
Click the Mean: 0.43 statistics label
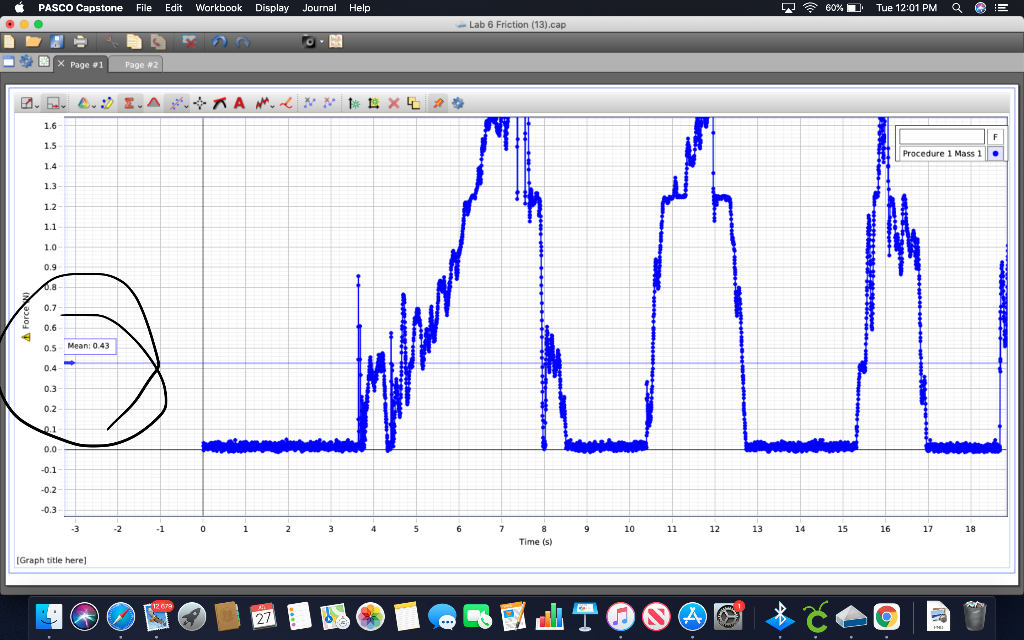coord(89,346)
